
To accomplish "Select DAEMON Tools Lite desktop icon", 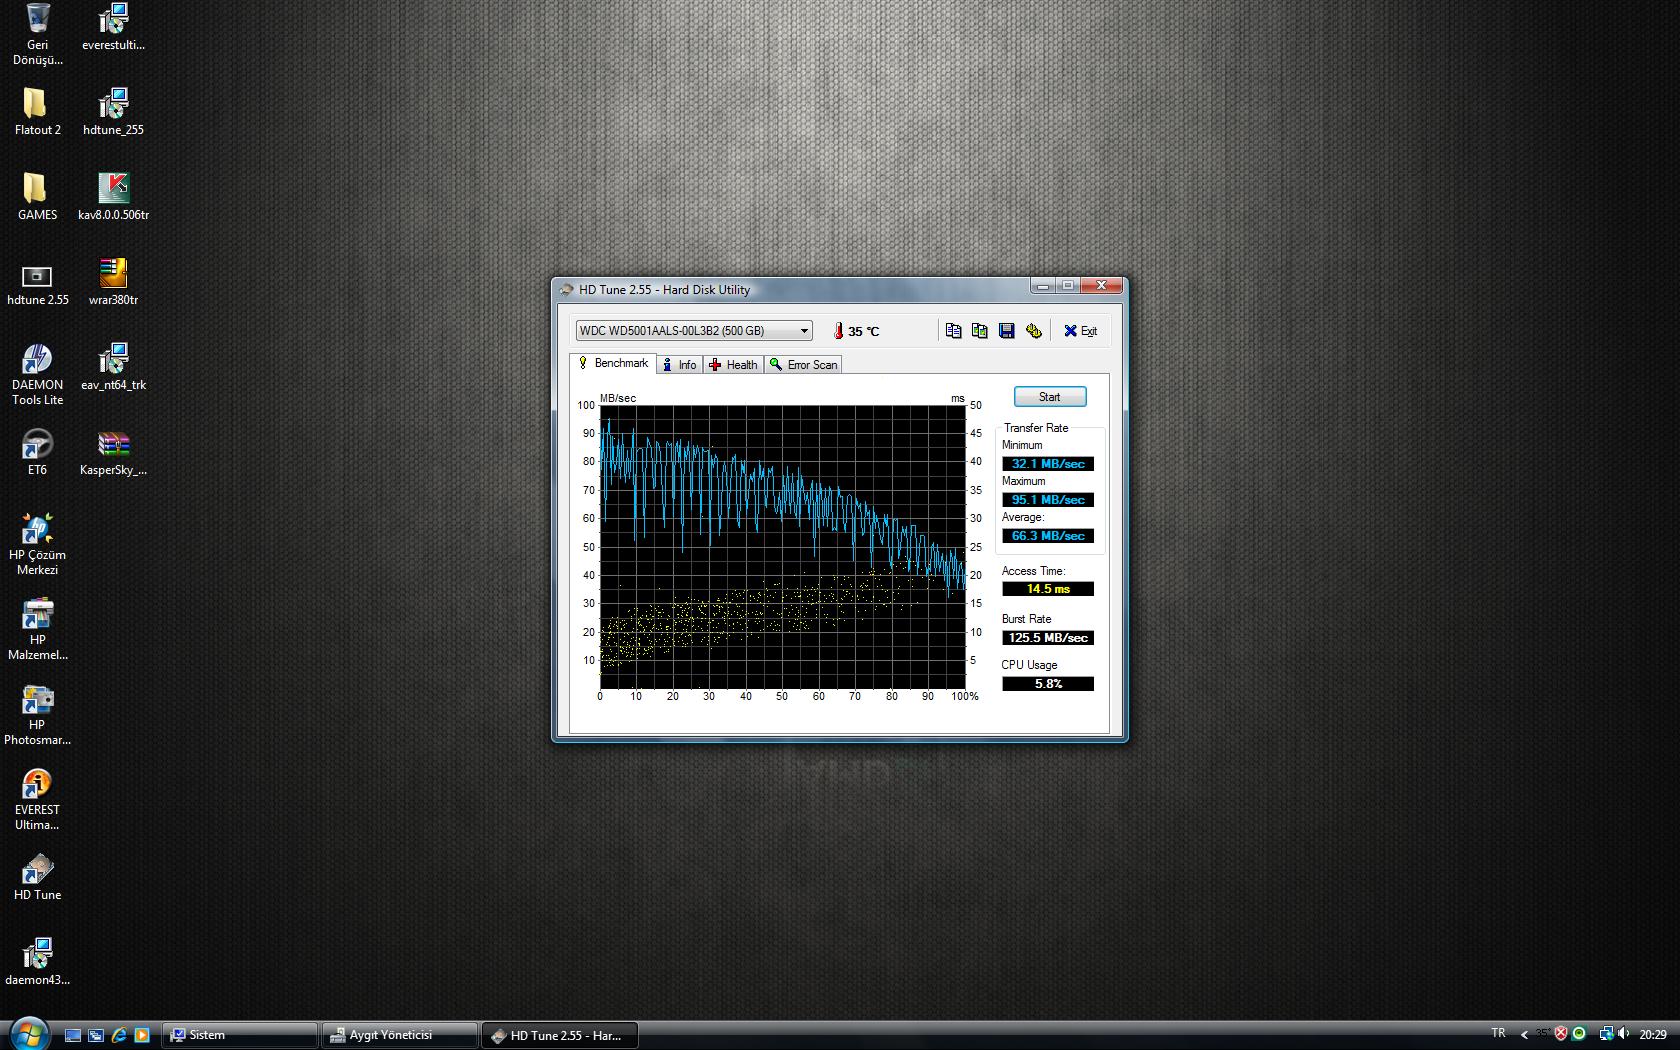I will [37, 374].
